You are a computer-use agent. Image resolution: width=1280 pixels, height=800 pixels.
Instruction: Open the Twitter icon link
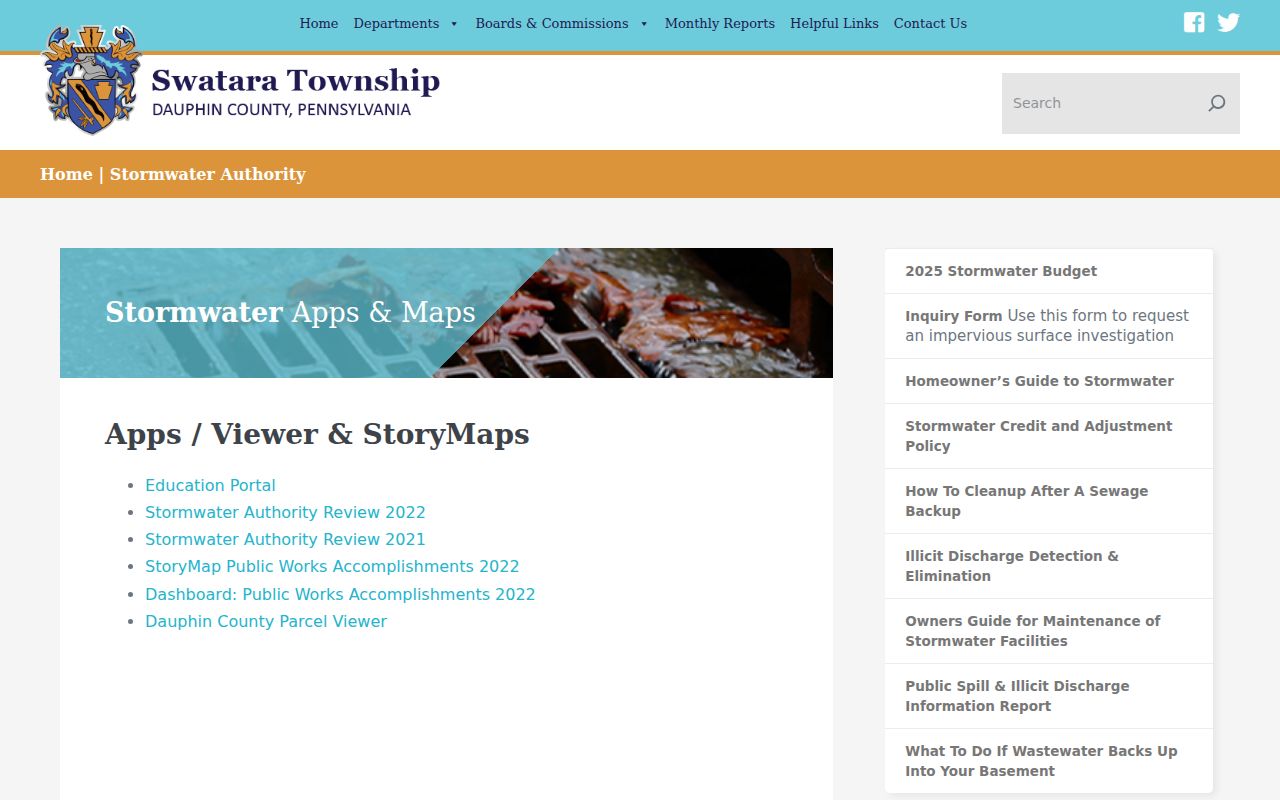point(1229,22)
